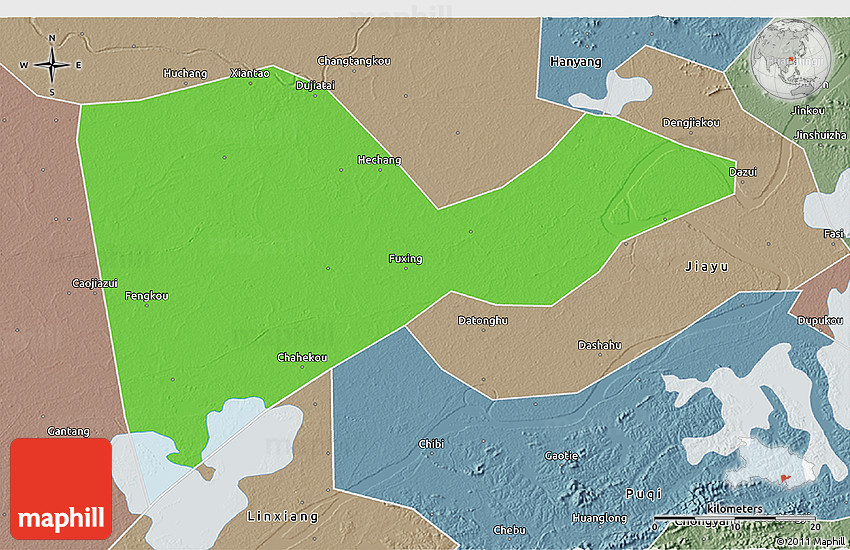The width and height of the screenshot is (850, 550).
Task: Select the Chibi label
Action: tap(431, 444)
